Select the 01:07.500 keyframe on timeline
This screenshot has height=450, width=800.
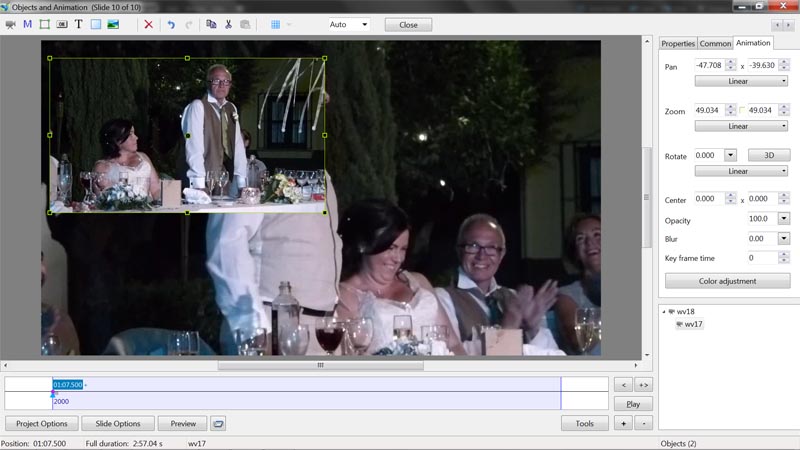click(68, 384)
